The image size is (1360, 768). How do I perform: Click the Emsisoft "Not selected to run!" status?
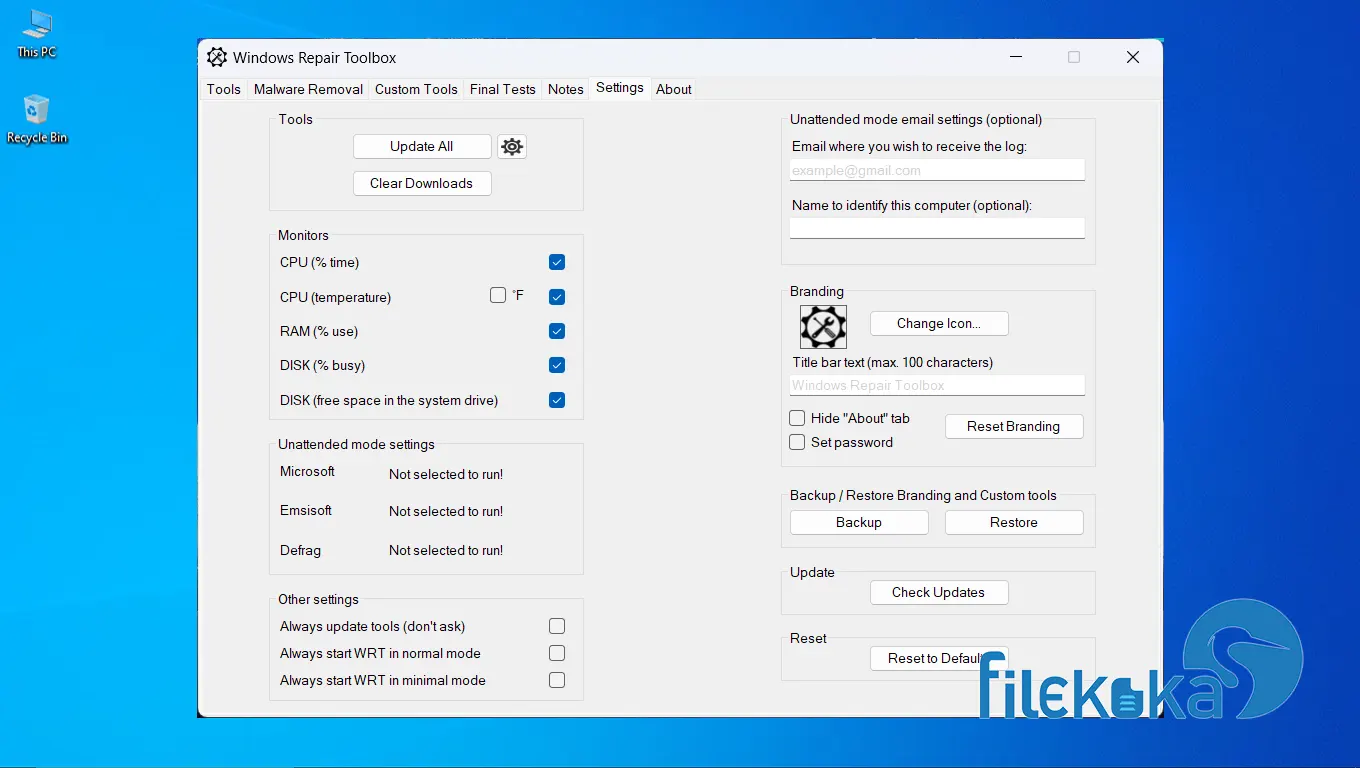coord(446,511)
